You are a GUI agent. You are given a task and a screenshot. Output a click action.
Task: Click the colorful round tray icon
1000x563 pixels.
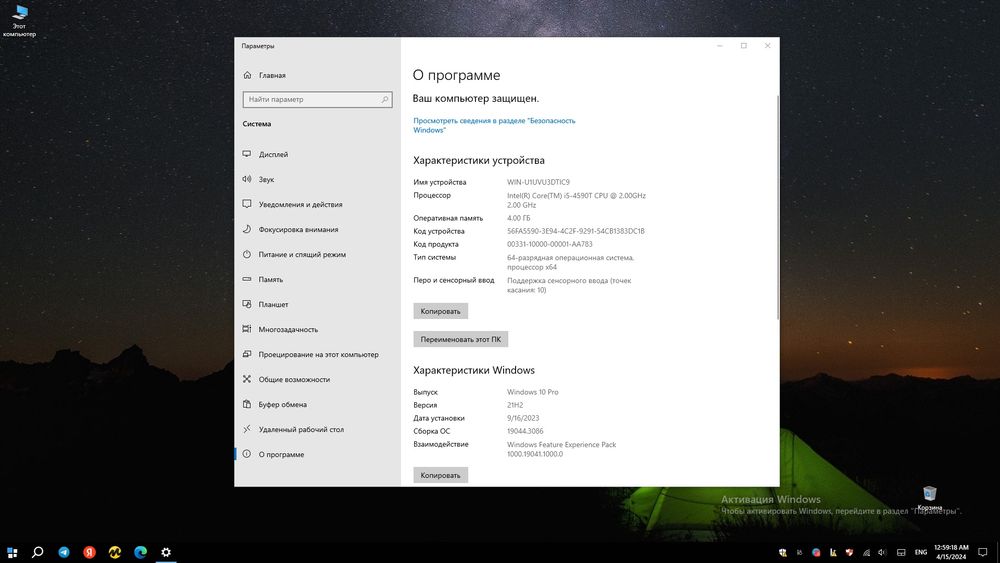coord(816,552)
